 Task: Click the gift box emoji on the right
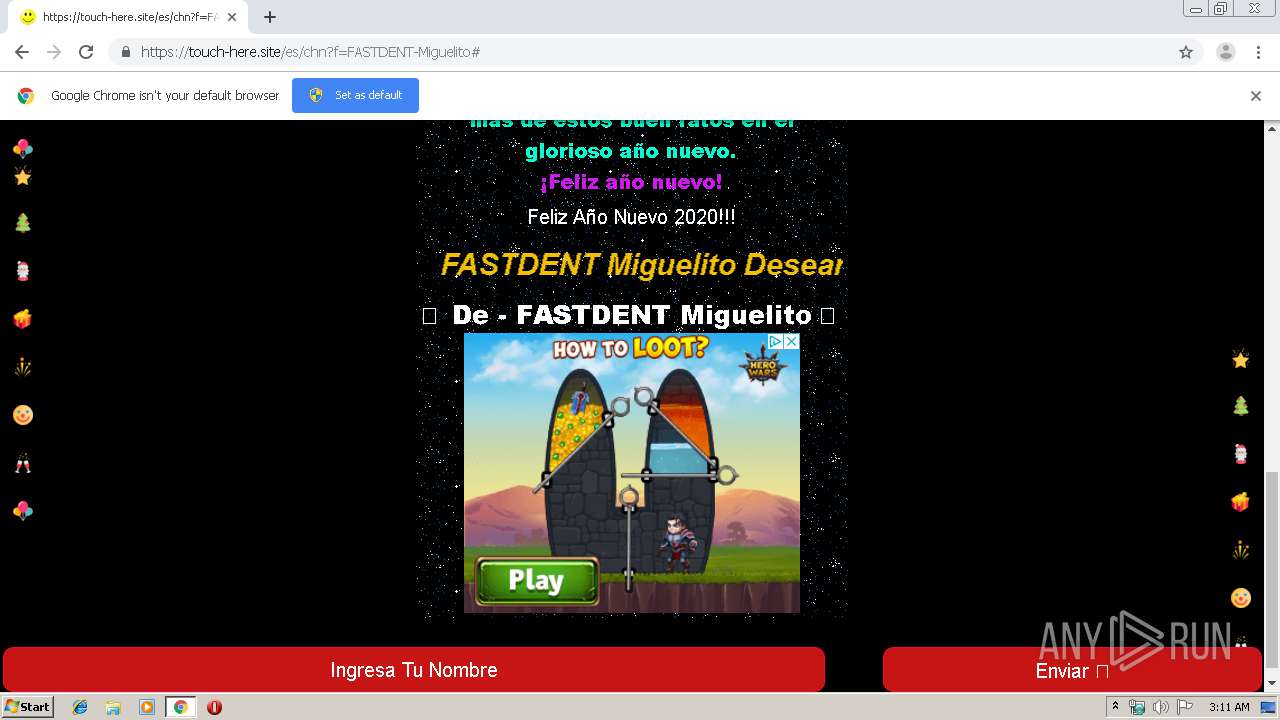(x=1241, y=501)
